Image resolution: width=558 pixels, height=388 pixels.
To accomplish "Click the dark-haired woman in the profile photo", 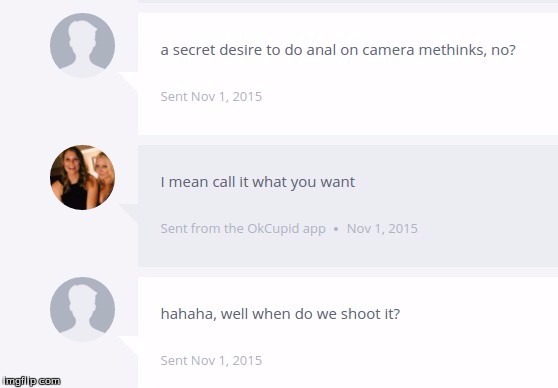I will click(73, 180).
